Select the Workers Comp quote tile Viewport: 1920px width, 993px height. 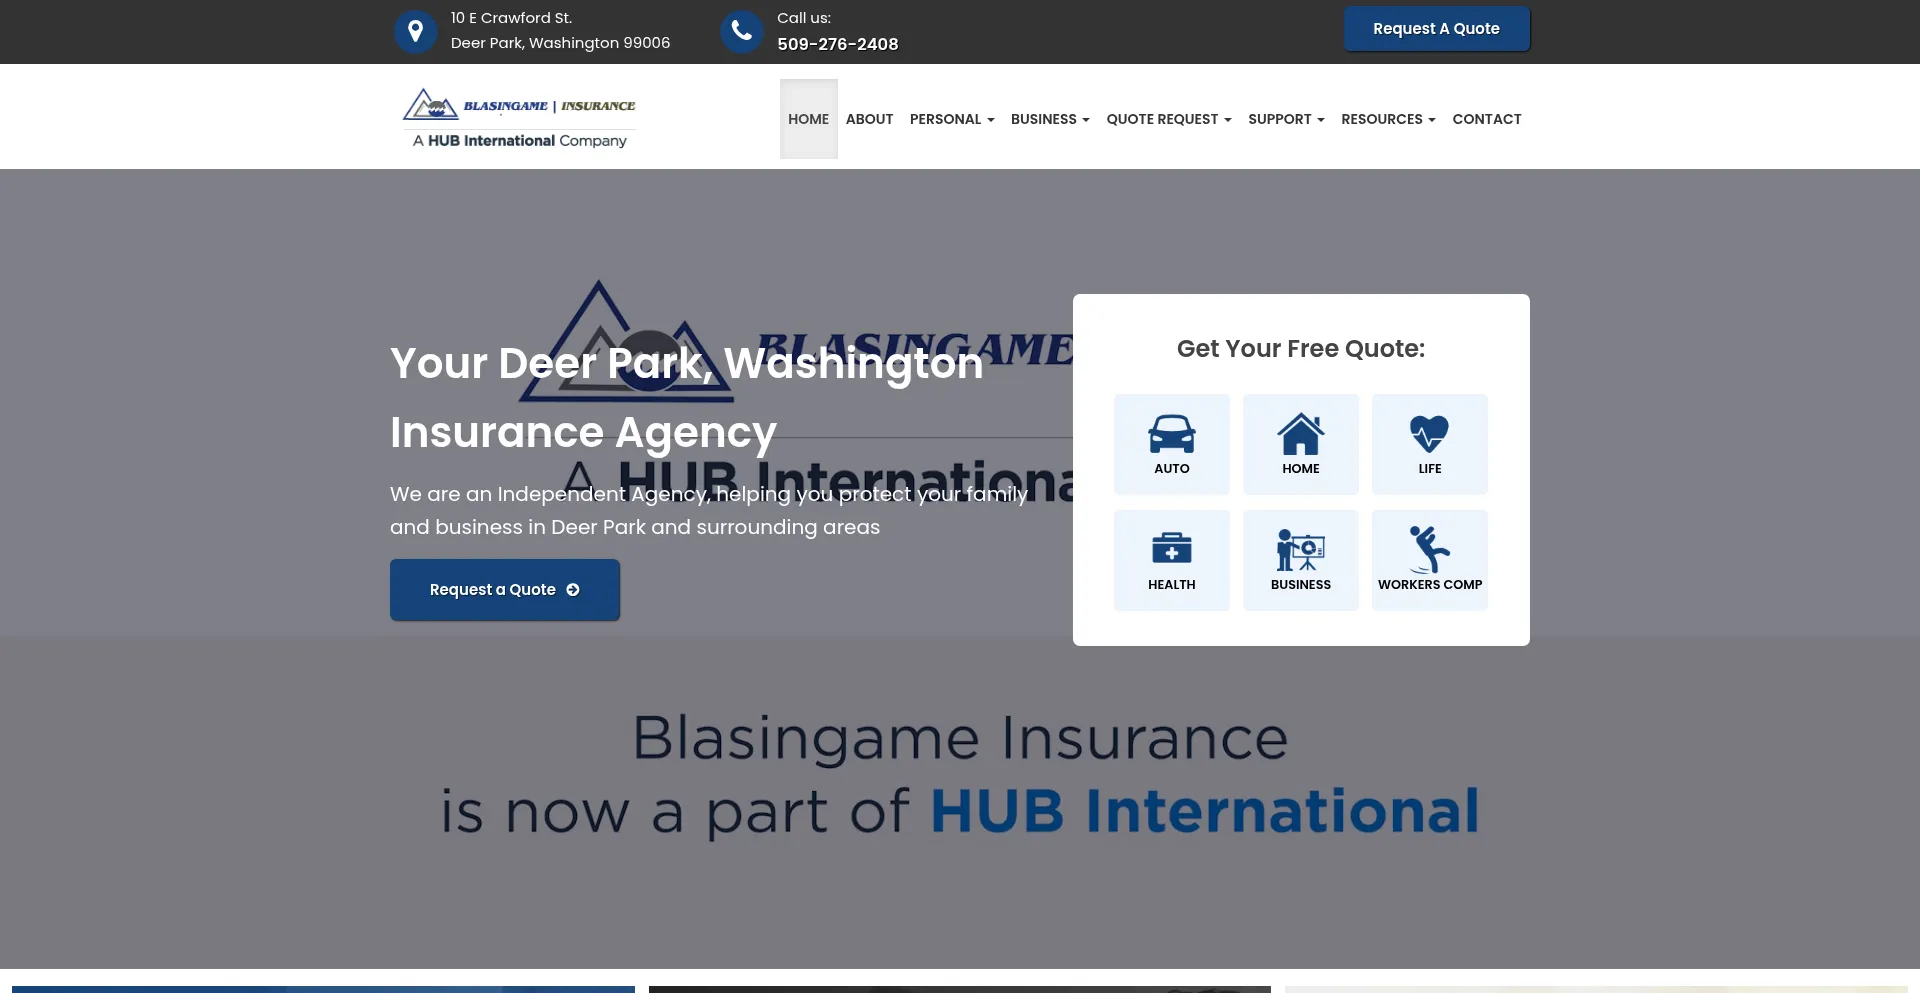point(1430,560)
